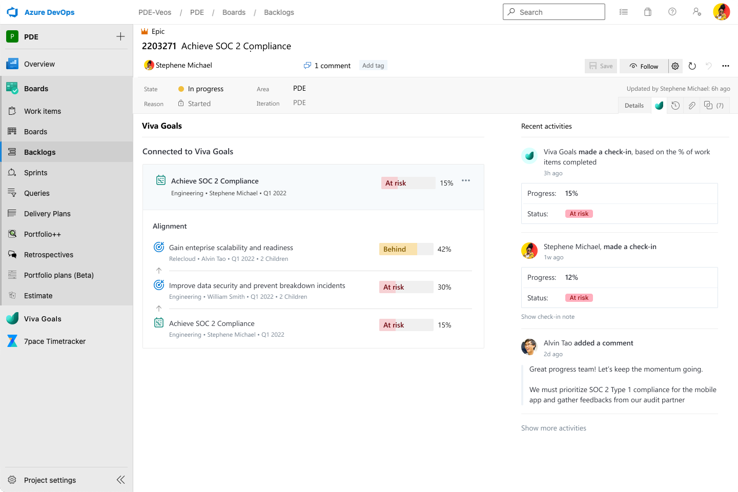Open user settings icon in header

click(697, 12)
